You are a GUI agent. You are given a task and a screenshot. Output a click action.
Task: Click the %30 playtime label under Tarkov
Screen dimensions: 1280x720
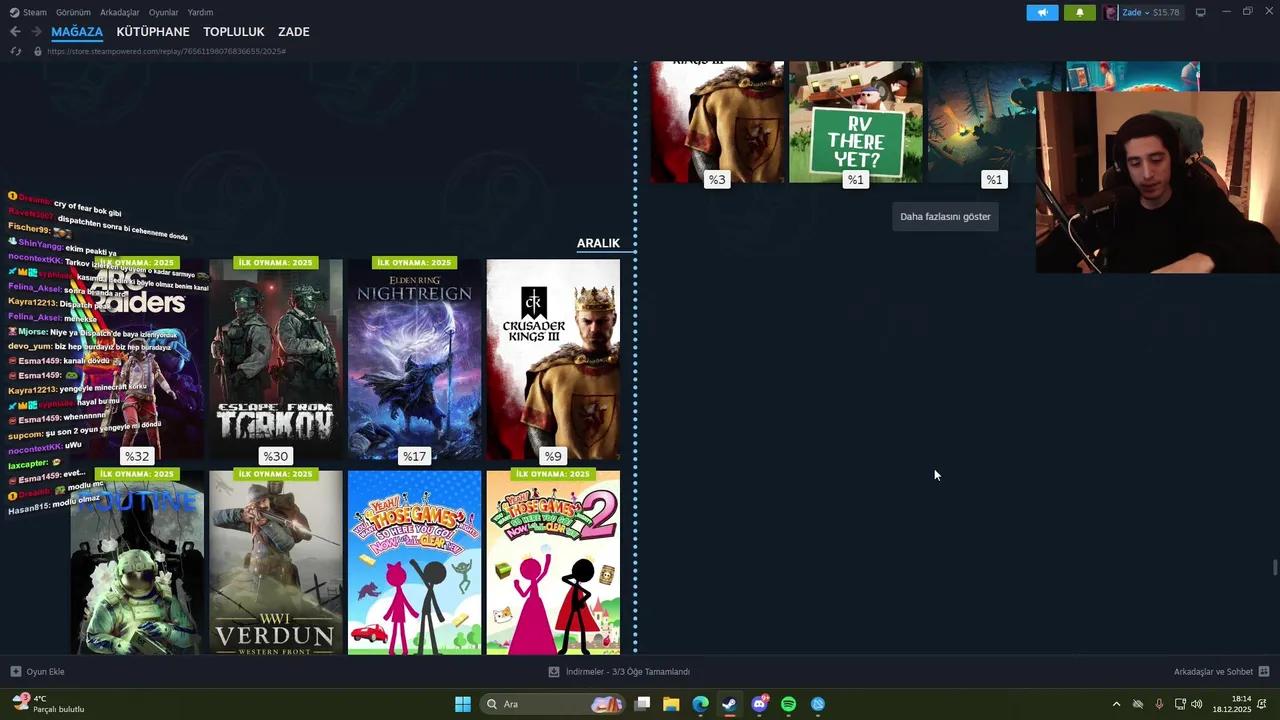point(276,456)
